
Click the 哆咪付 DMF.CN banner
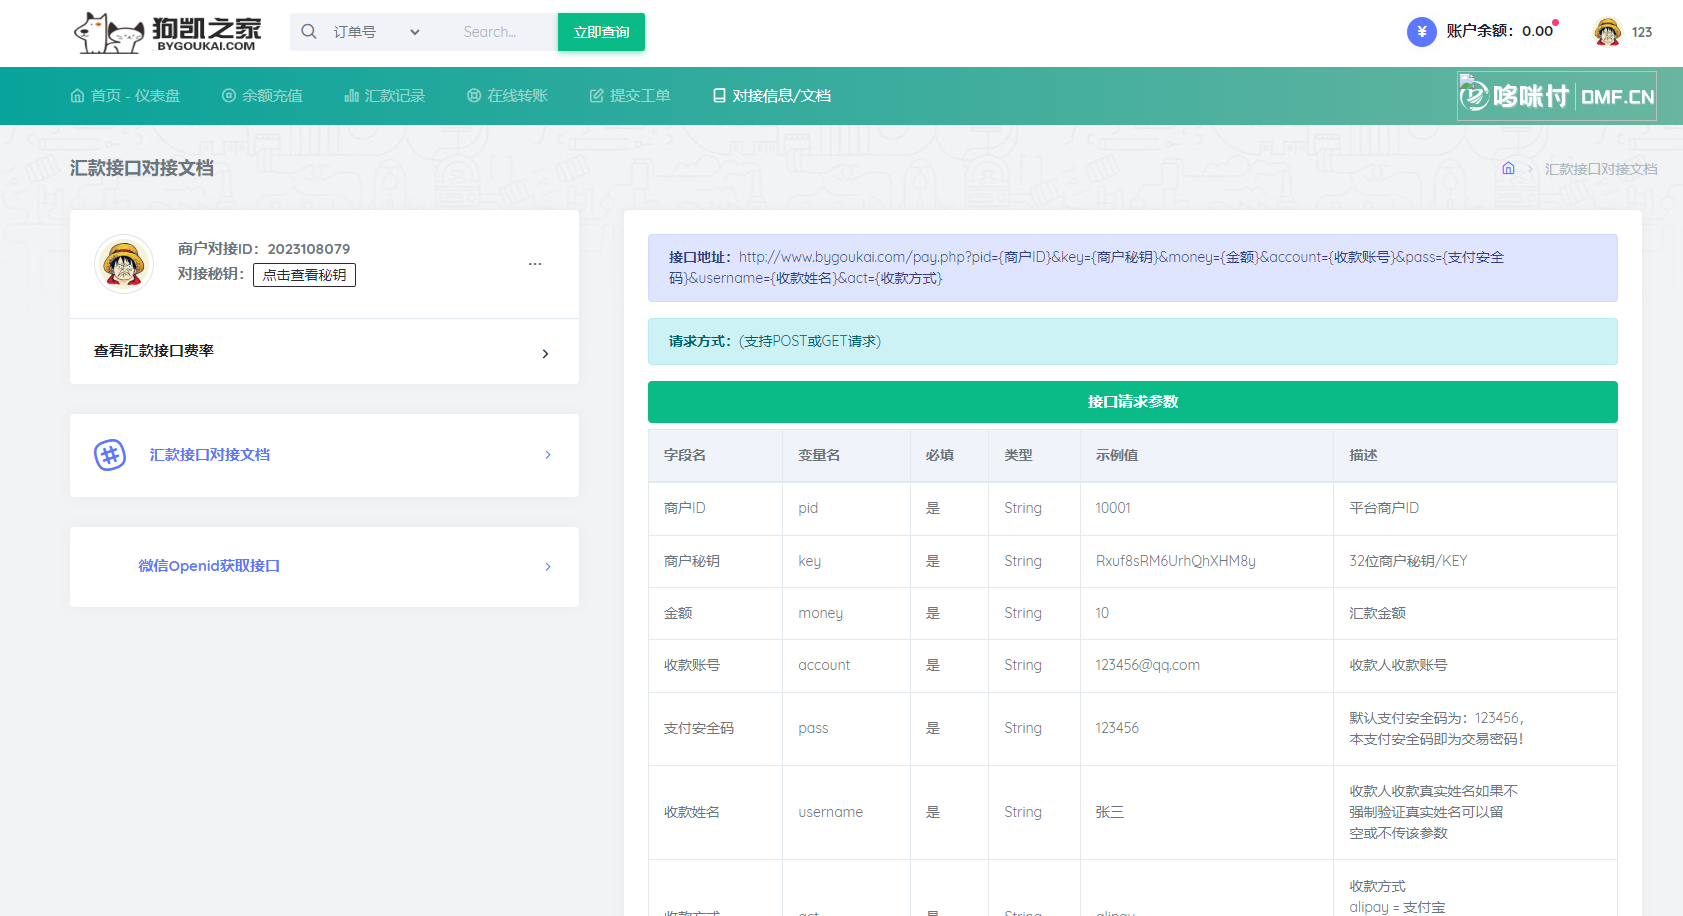pyautogui.click(x=1557, y=96)
